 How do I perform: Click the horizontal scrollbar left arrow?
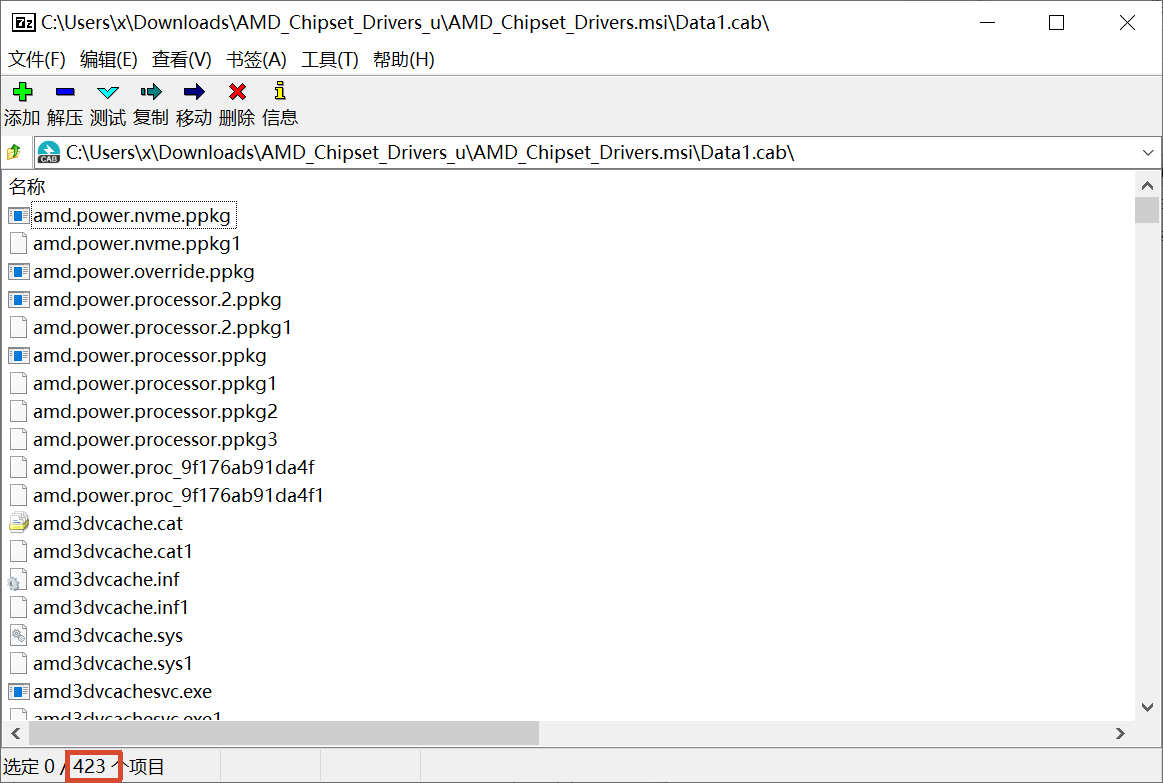click(x=15, y=733)
